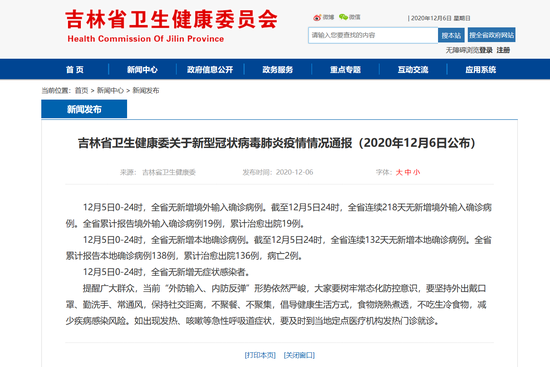Viewport: 550px width, 367px height.
Task: Click the 搜本站 search button
Action: [451, 35]
